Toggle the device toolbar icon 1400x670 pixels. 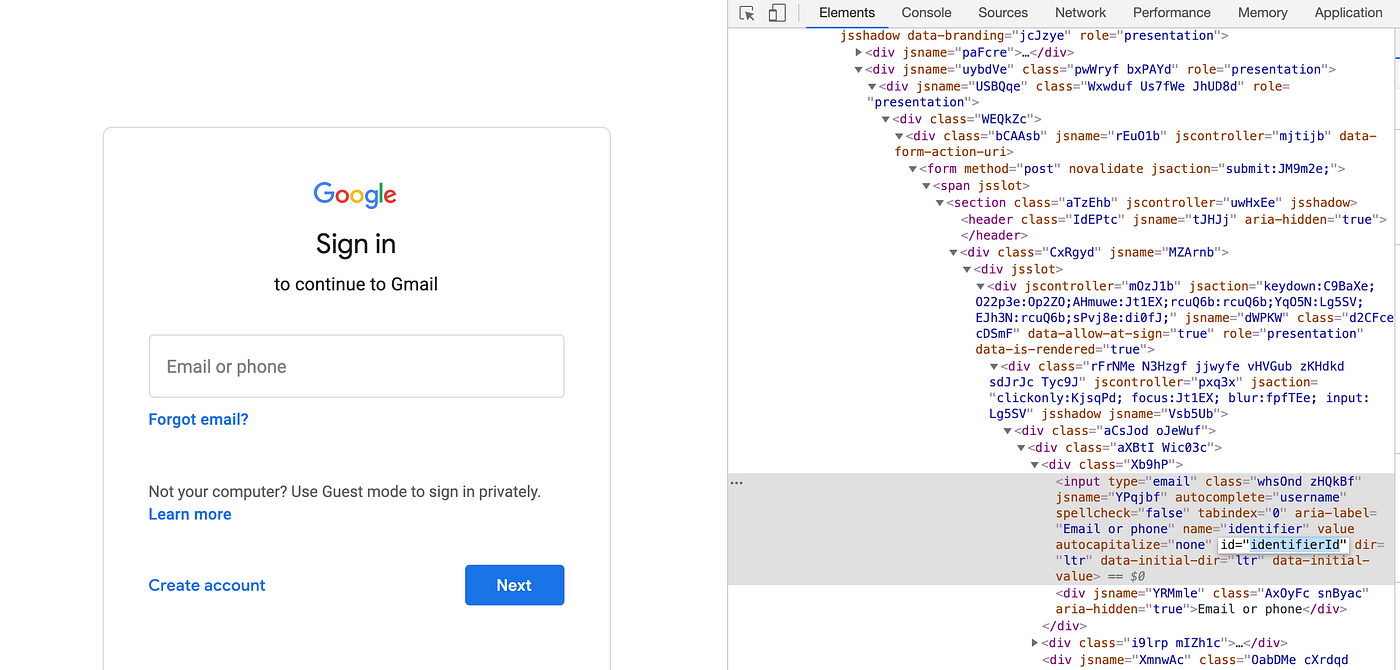click(x=778, y=12)
